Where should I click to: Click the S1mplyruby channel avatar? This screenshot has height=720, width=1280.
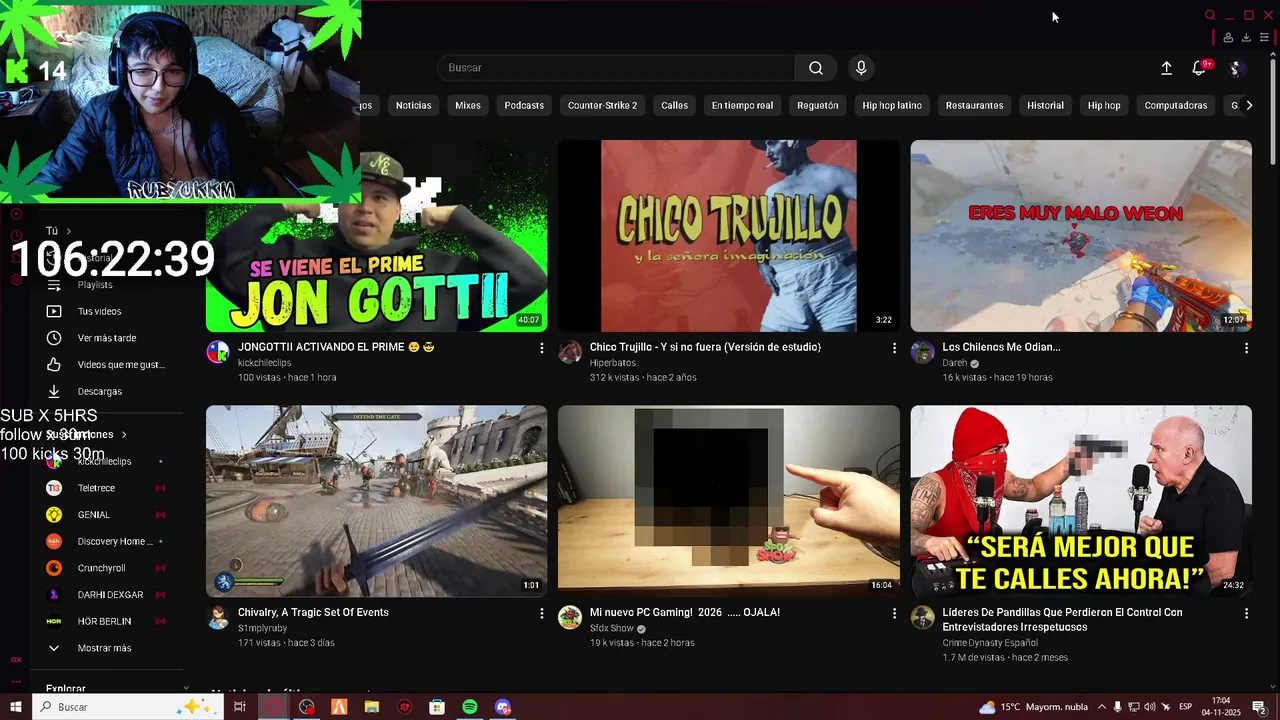pyautogui.click(x=218, y=617)
